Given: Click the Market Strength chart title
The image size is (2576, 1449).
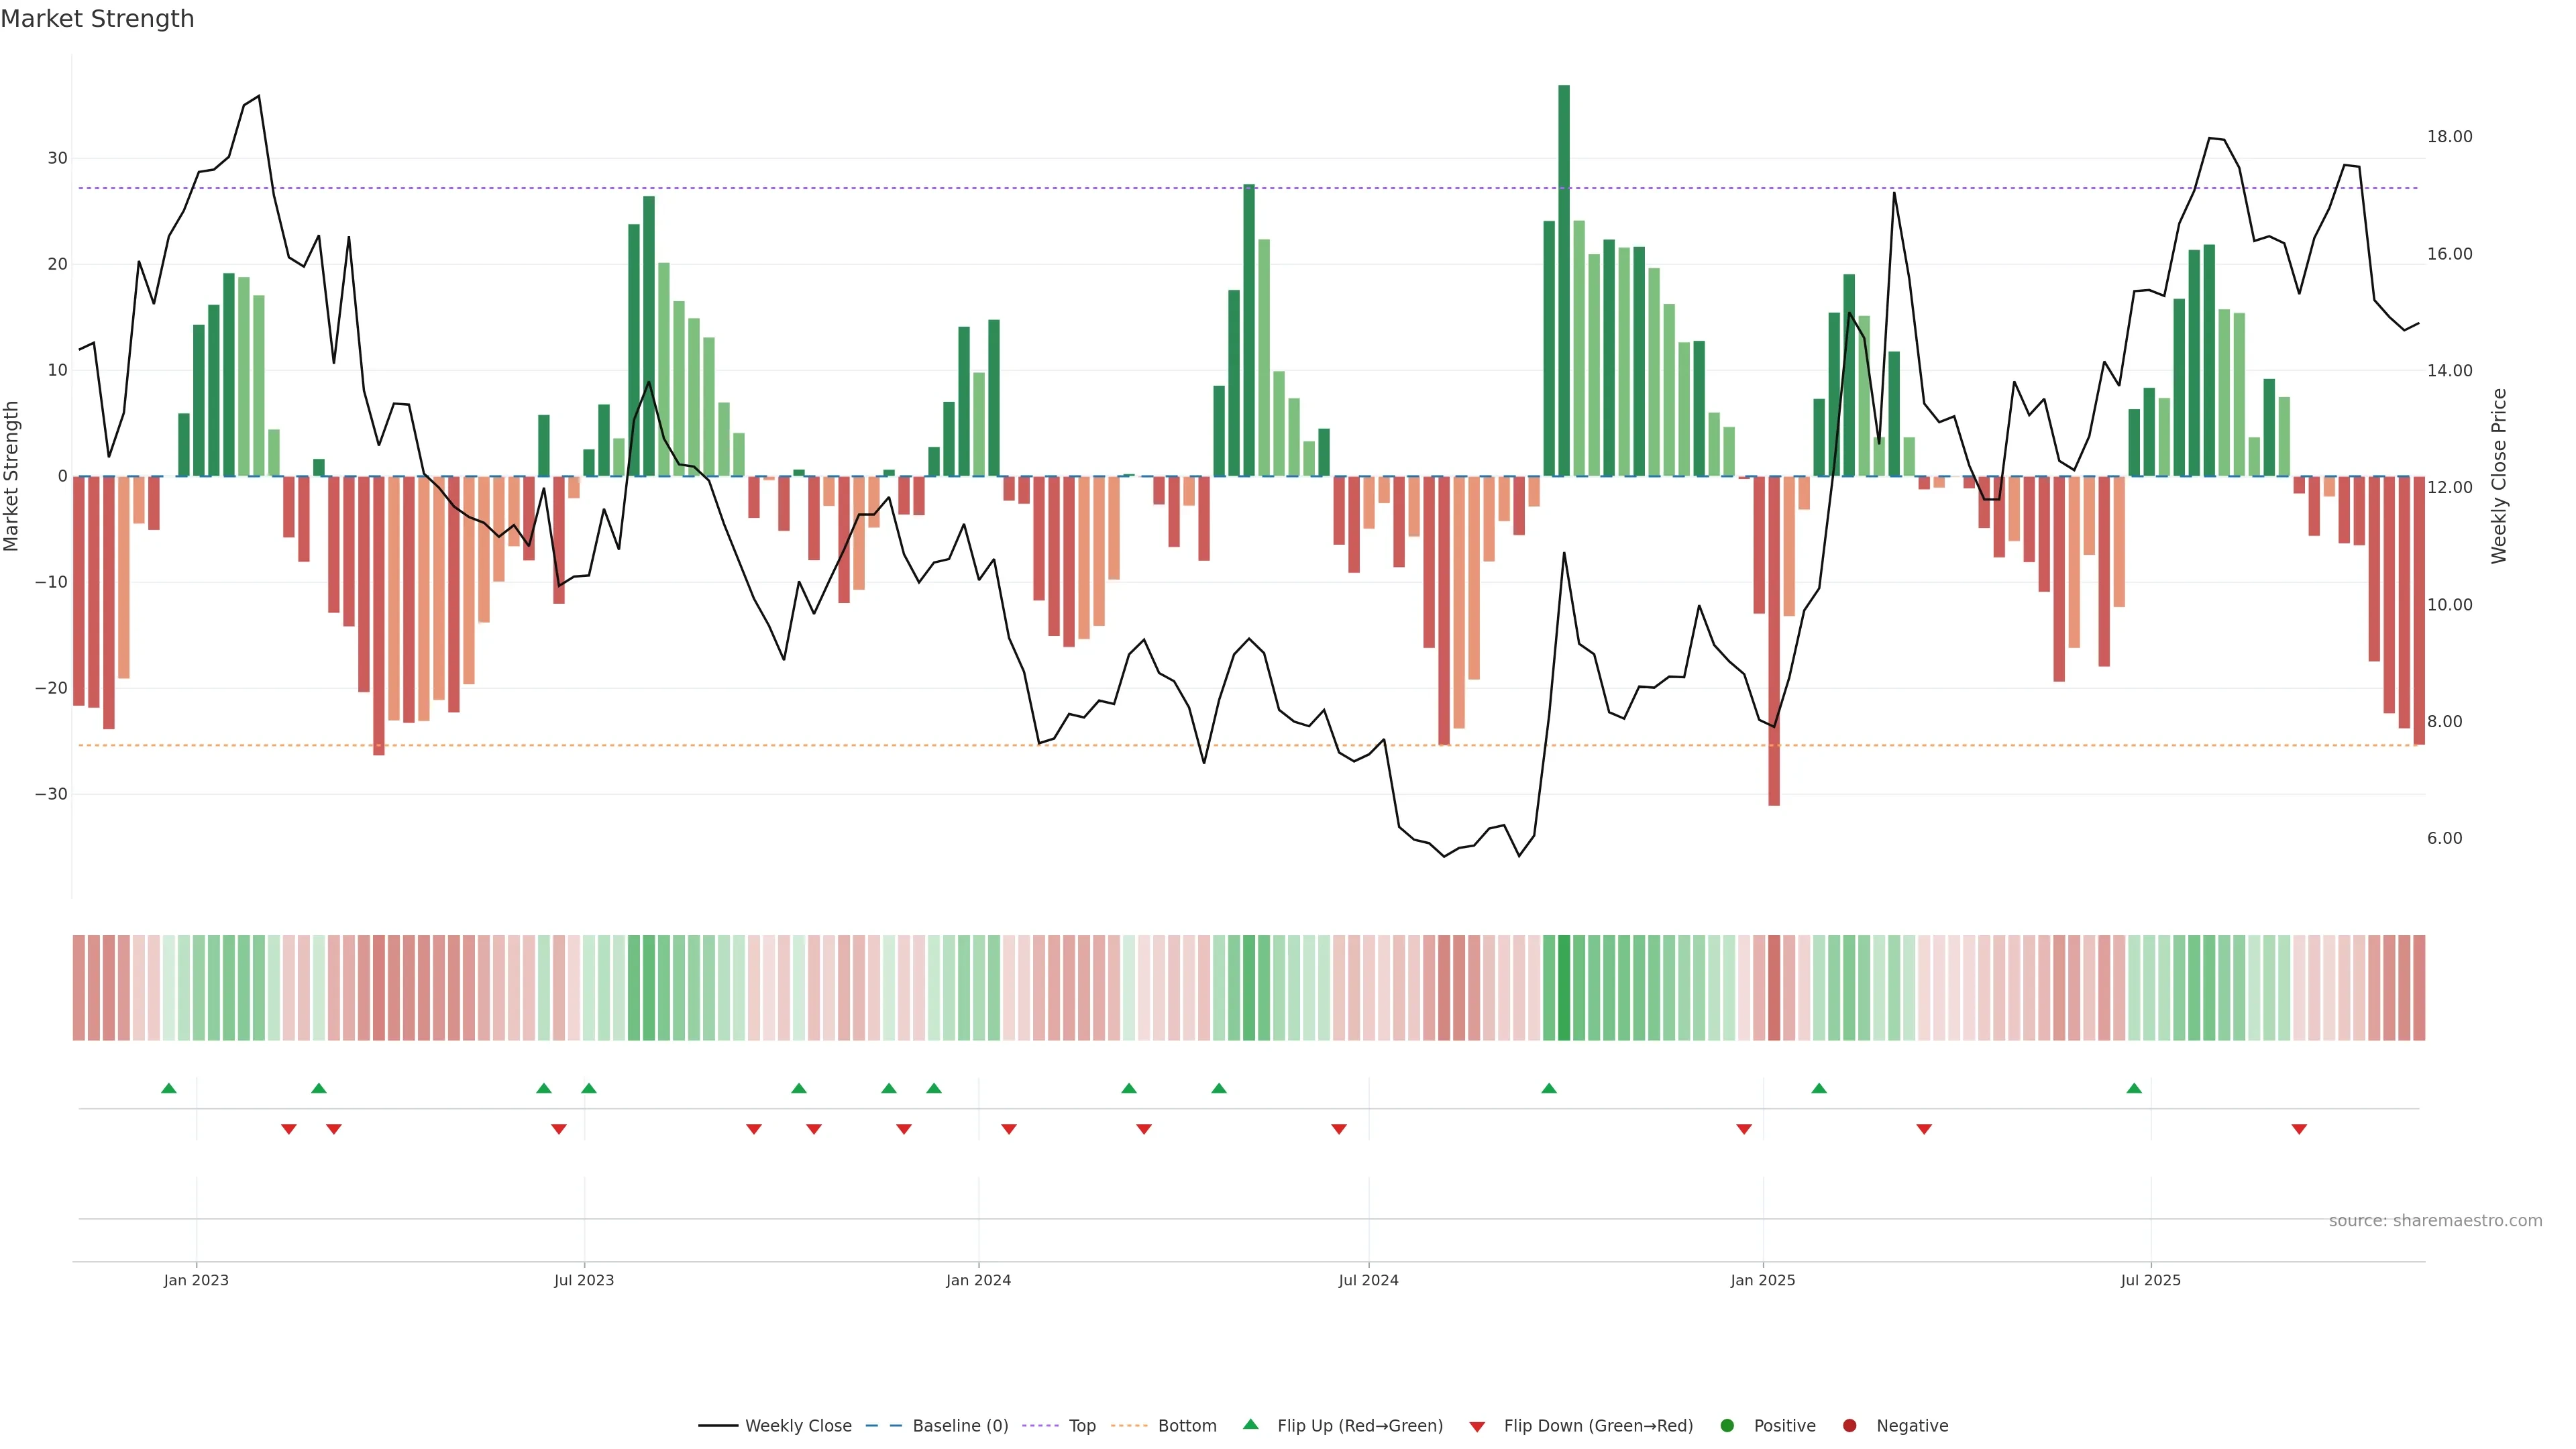Looking at the screenshot, I should click(x=97, y=19).
